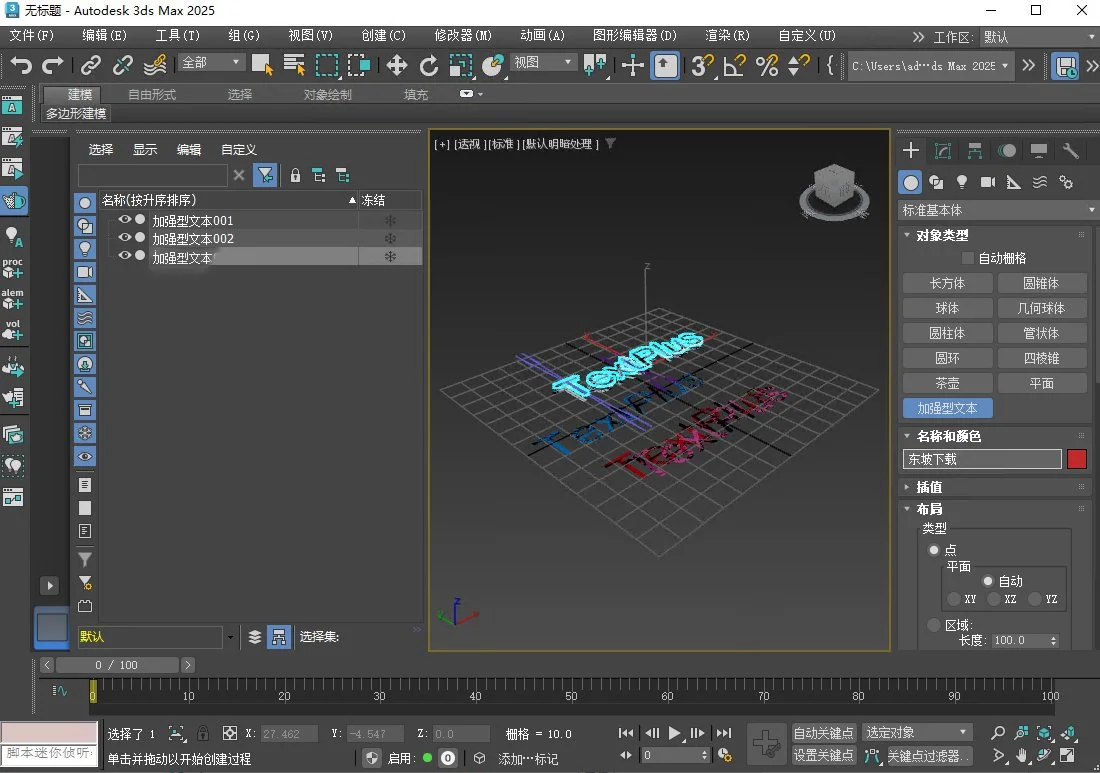Click the 东坡下载 object name field
This screenshot has width=1100, height=773.
tap(982, 459)
